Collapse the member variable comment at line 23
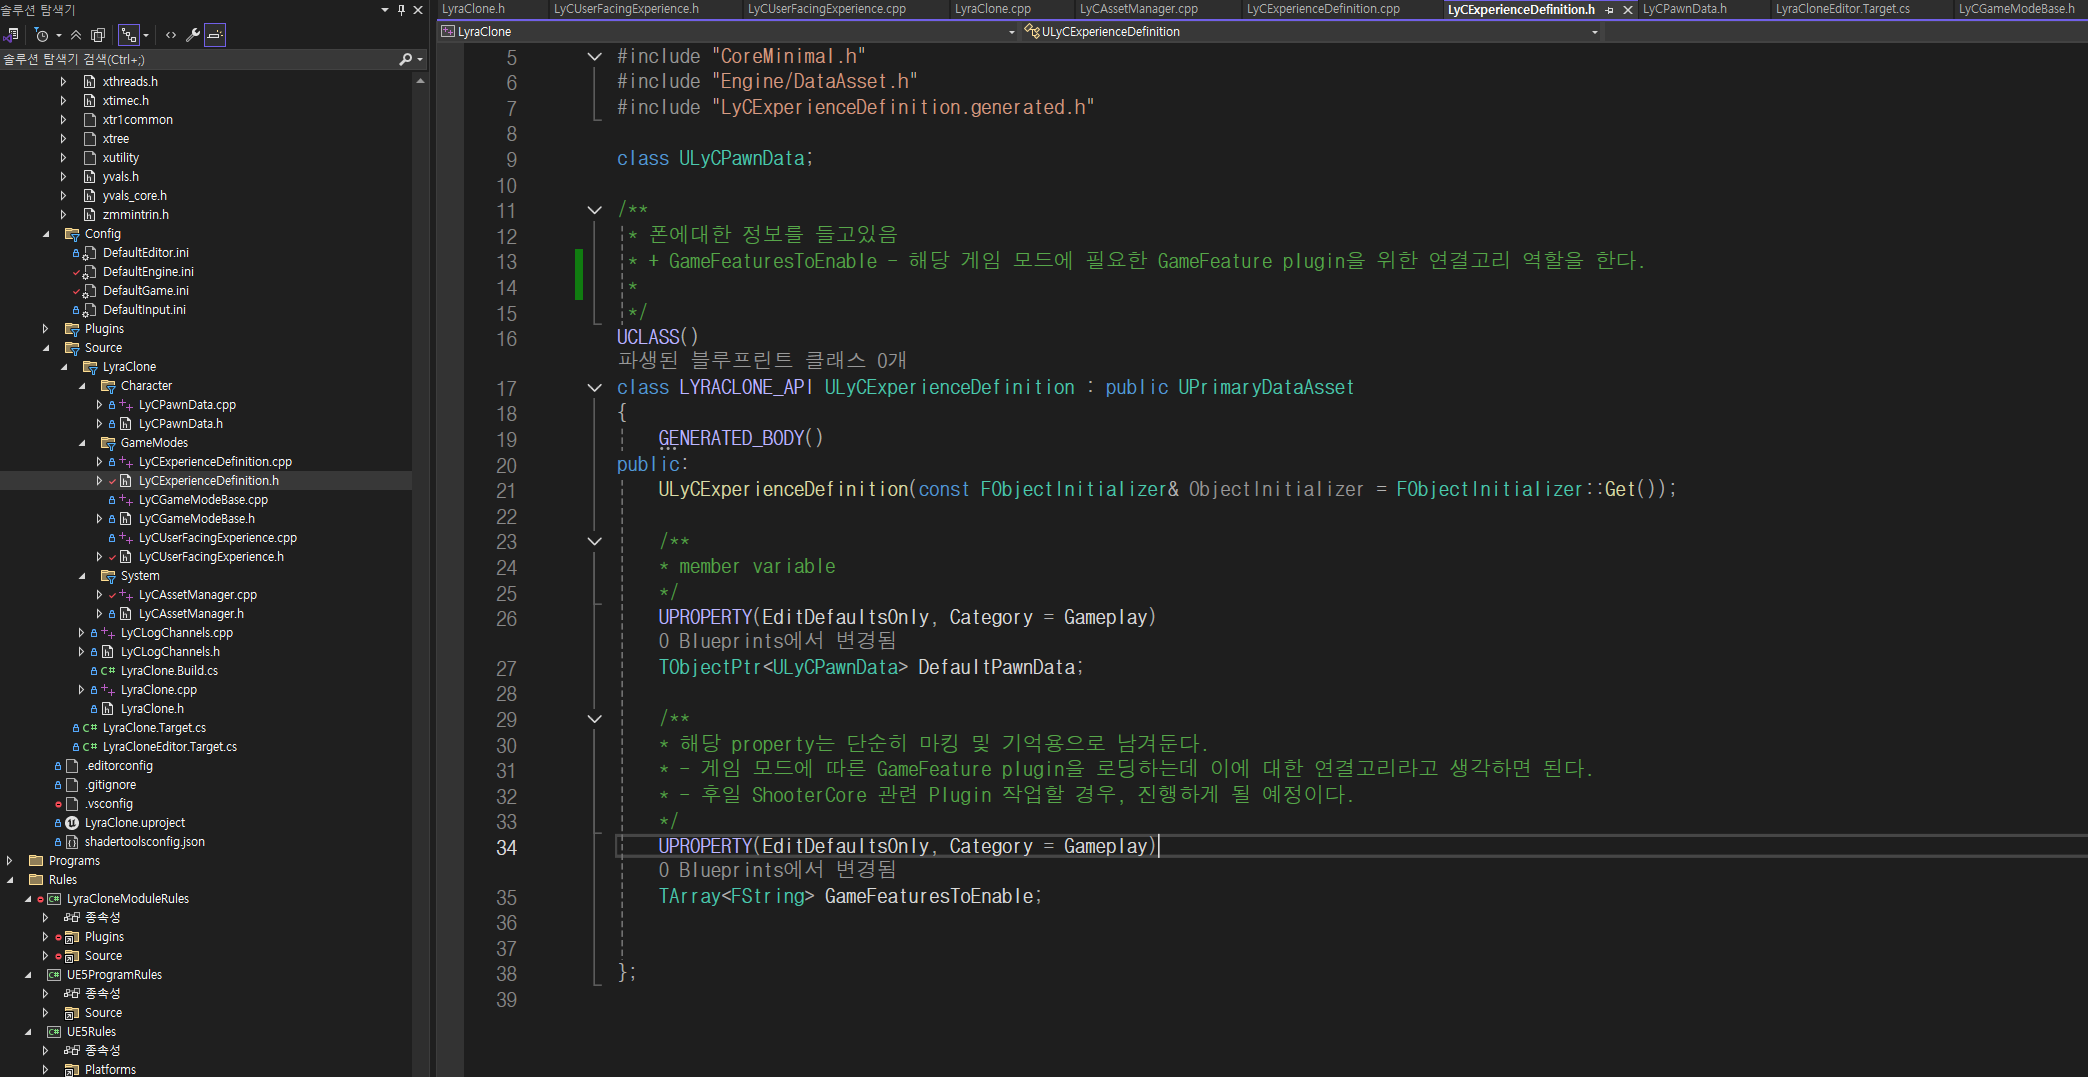Screen dimensions: 2088x1077 tap(595, 541)
